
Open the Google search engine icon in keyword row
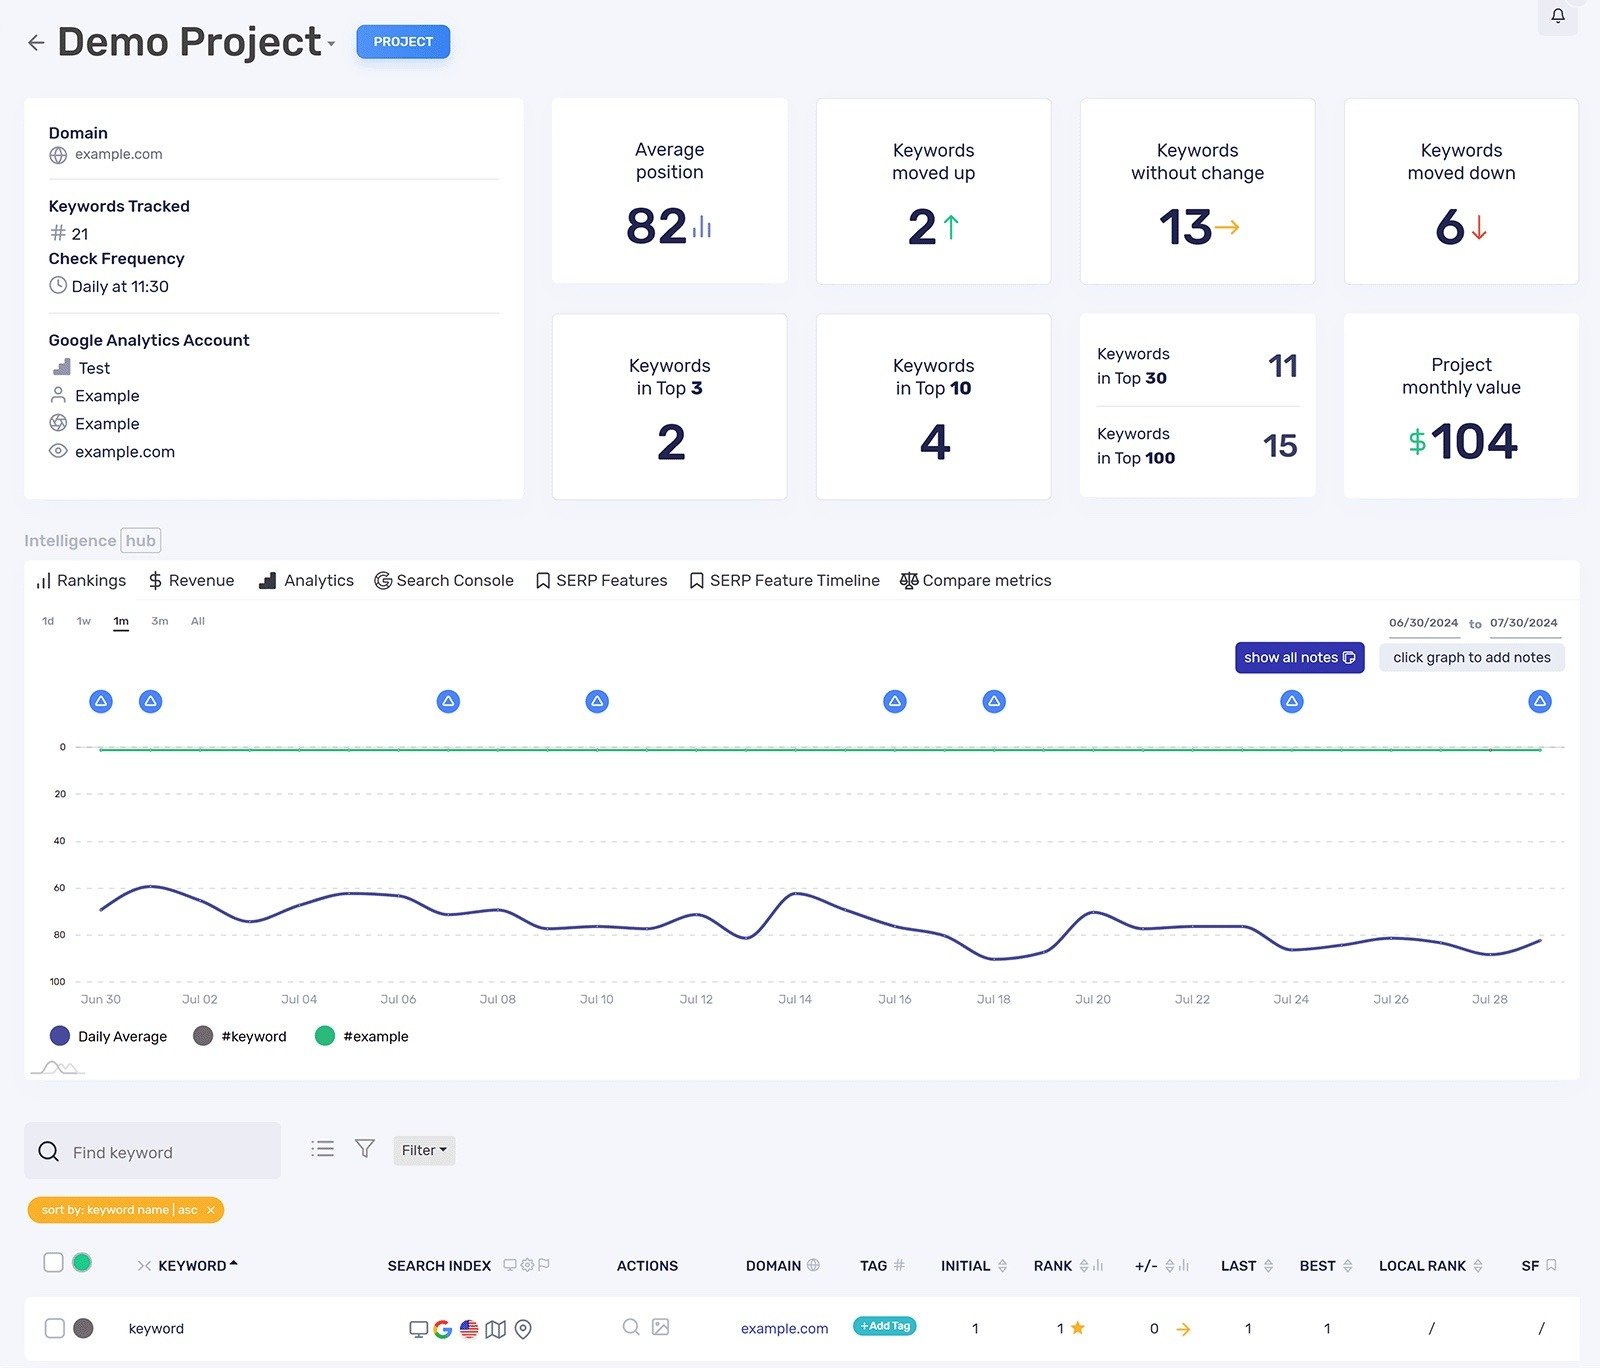[443, 1328]
